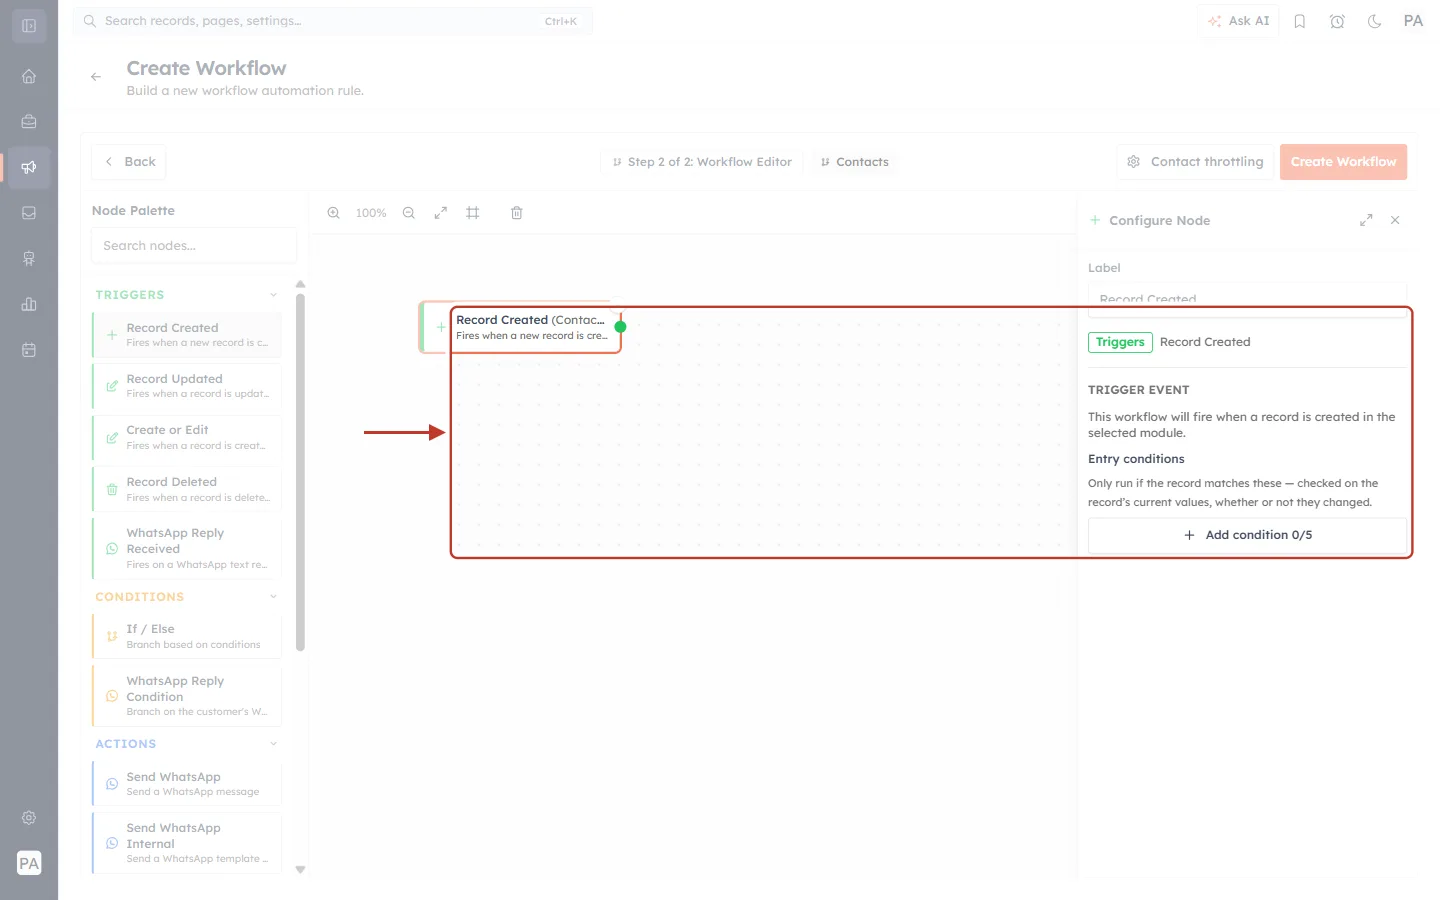The image size is (1440, 900).
Task: Select WhatsApp Reply Condition node
Action: point(187,696)
